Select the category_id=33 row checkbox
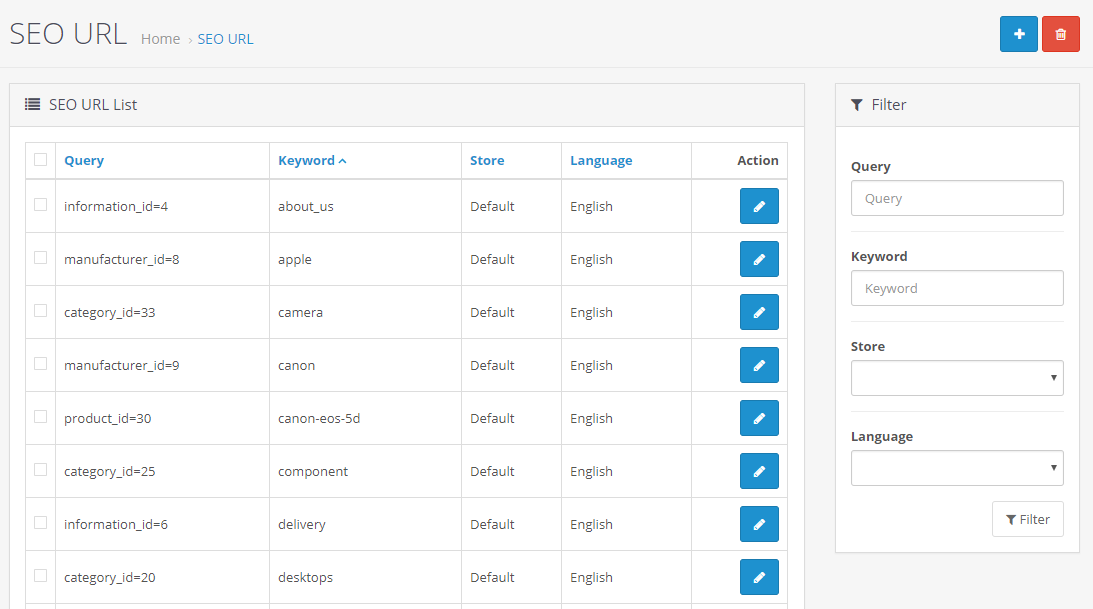 [40, 311]
